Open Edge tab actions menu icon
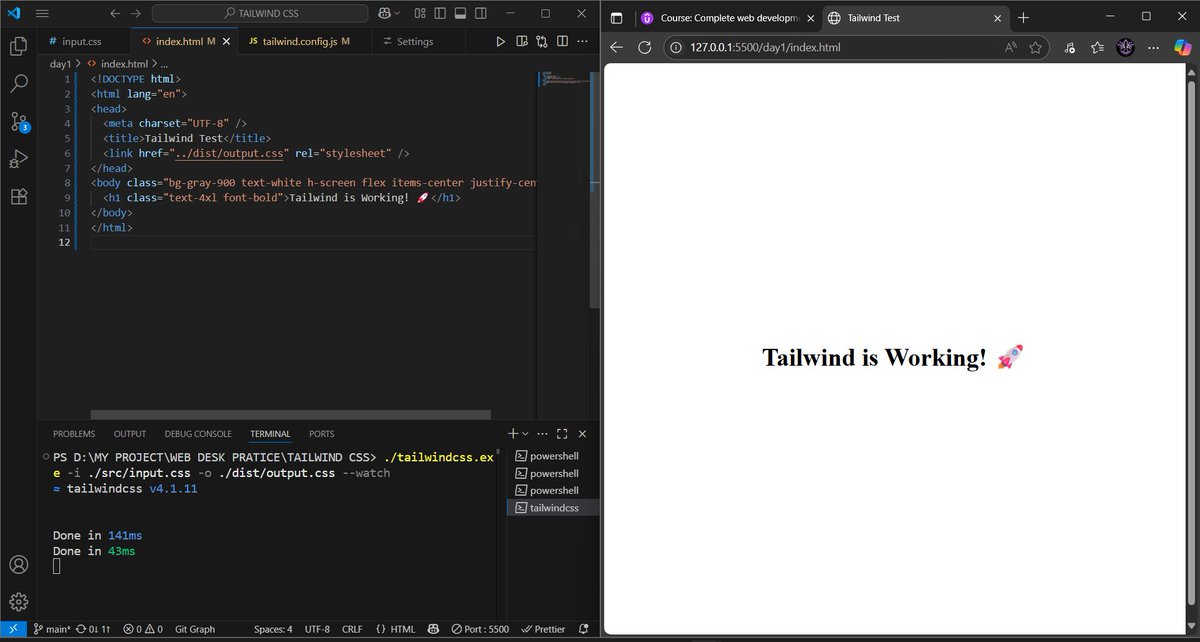 pos(616,17)
